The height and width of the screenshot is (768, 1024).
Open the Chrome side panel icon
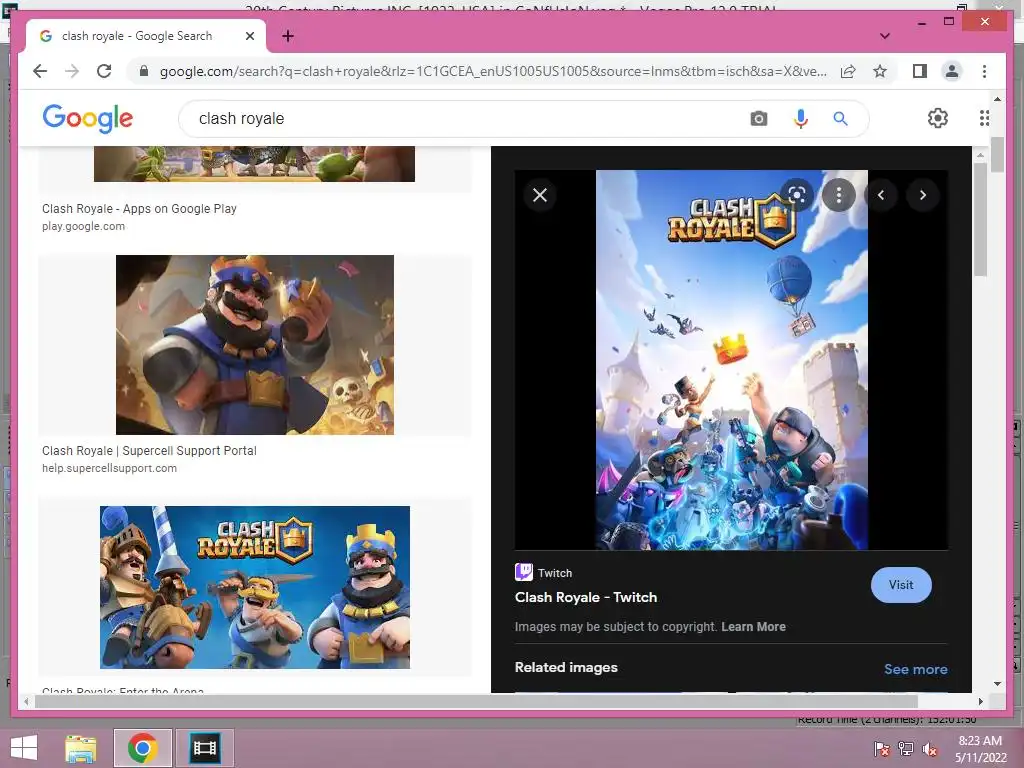coord(920,71)
